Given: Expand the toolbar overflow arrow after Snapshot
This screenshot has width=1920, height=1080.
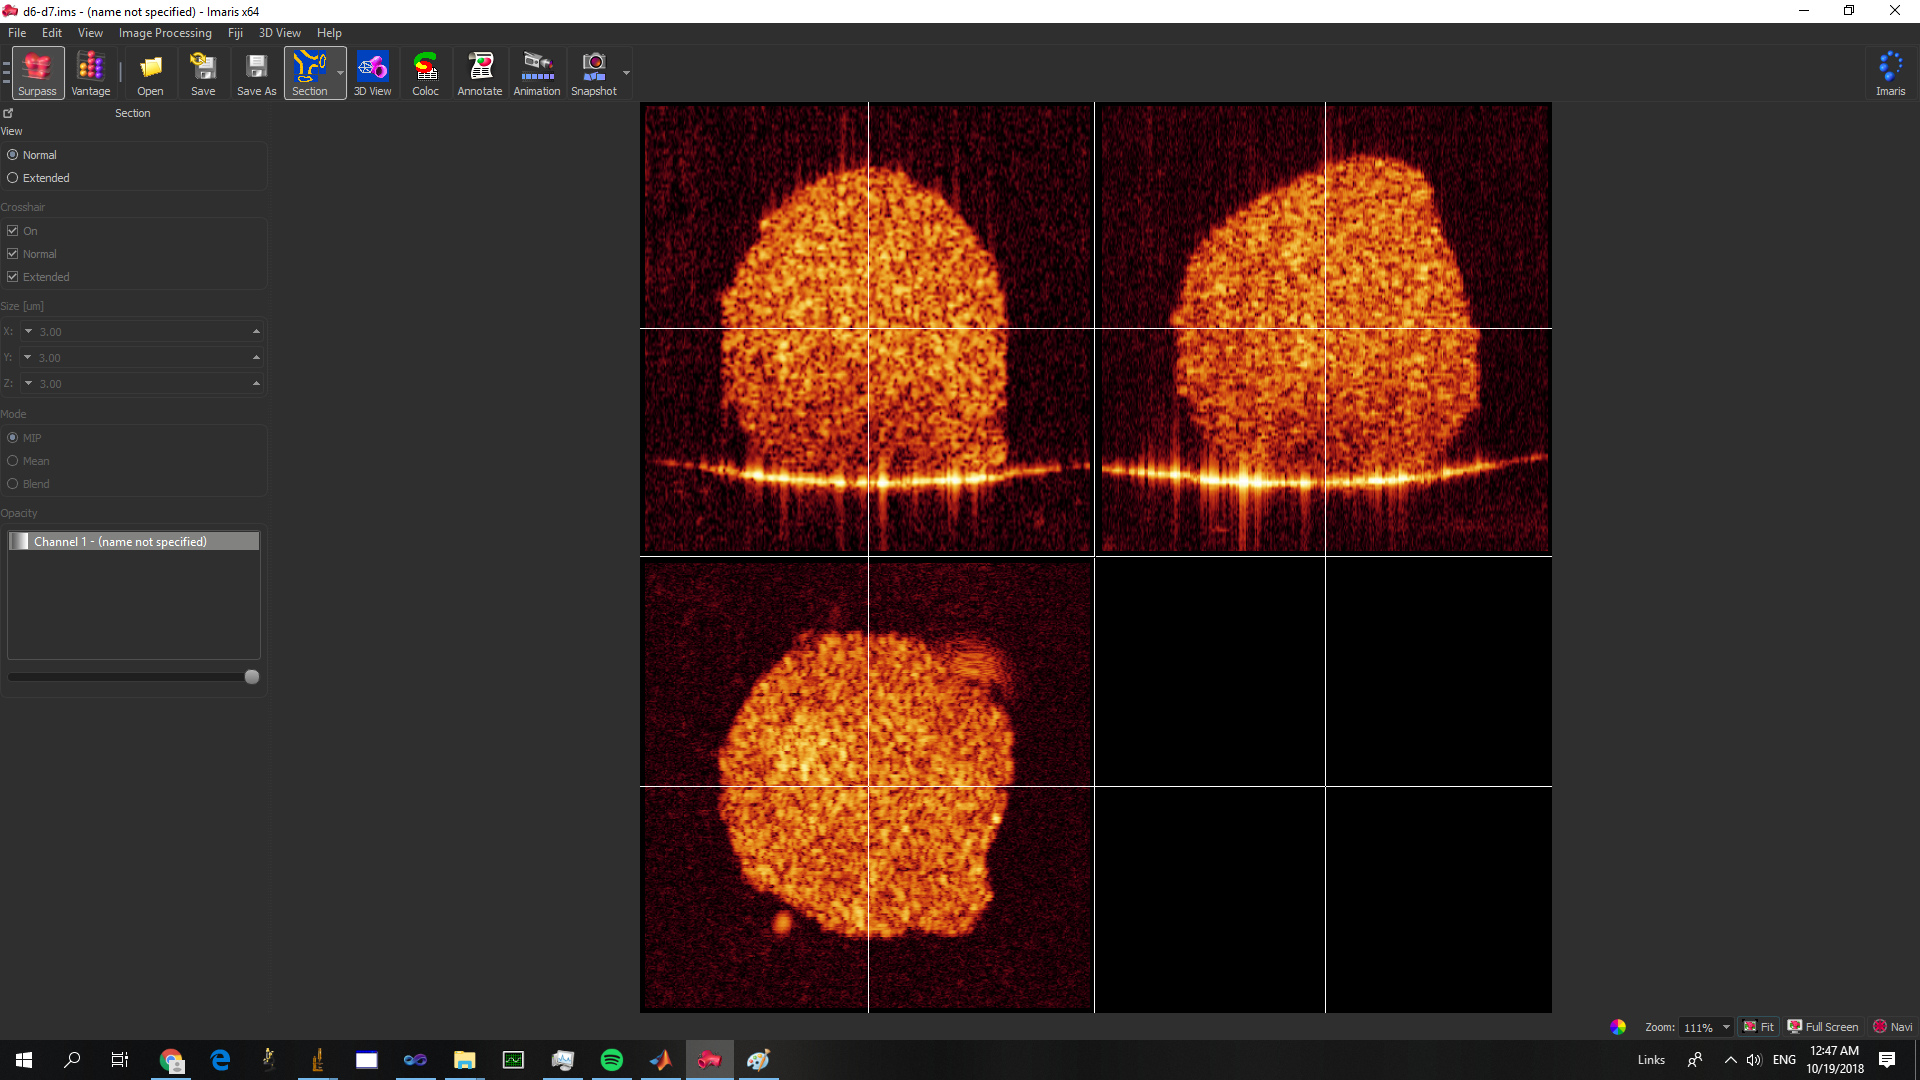Looking at the screenshot, I should point(627,73).
